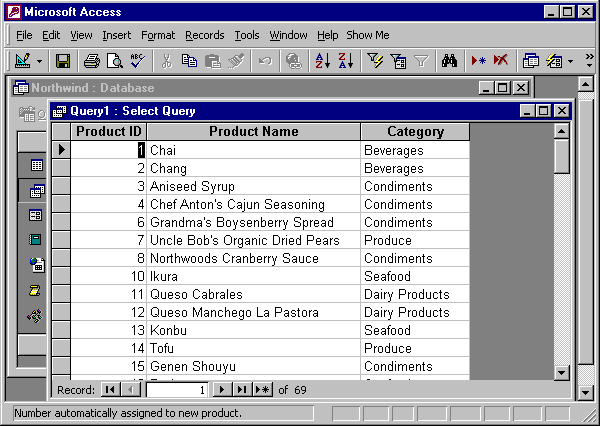This screenshot has height=426, width=600.
Task: Open the Records menu
Action: tap(205, 35)
